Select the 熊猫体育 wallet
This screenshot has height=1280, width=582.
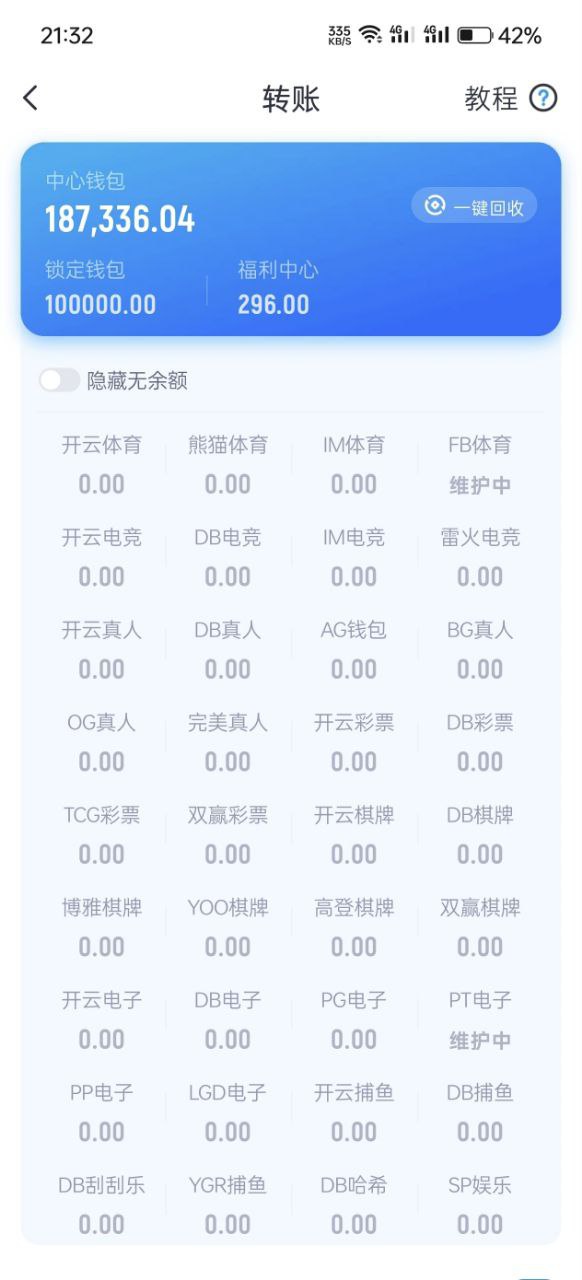(x=228, y=465)
